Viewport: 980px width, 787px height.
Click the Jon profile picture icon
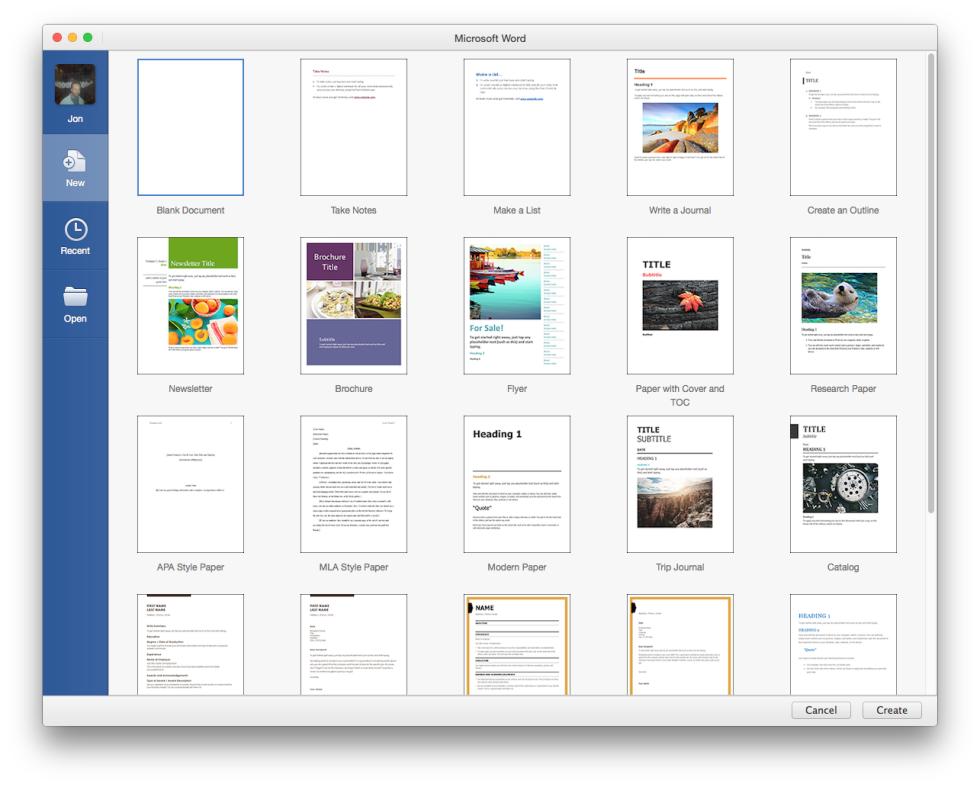[75, 85]
